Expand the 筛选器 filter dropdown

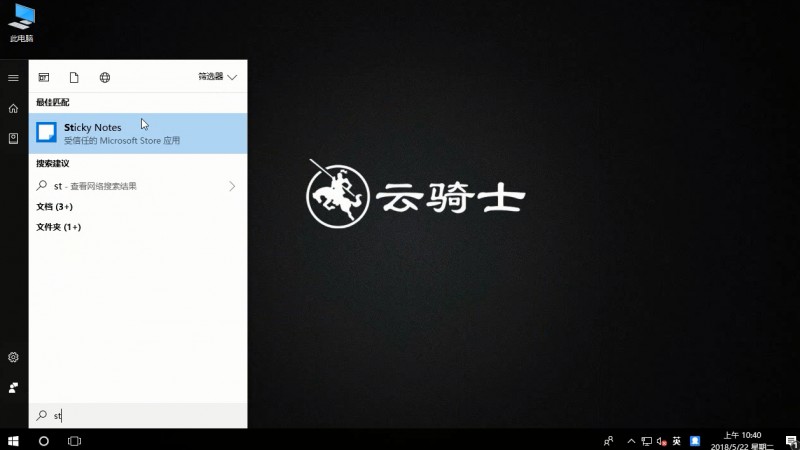click(x=217, y=77)
